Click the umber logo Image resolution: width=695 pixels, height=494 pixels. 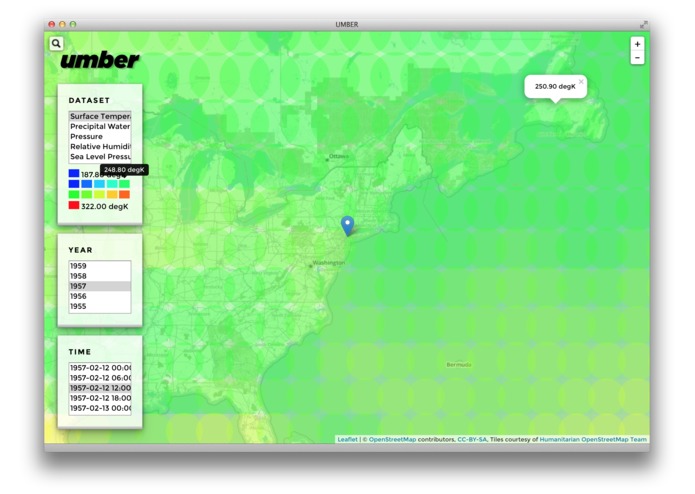tap(100, 60)
